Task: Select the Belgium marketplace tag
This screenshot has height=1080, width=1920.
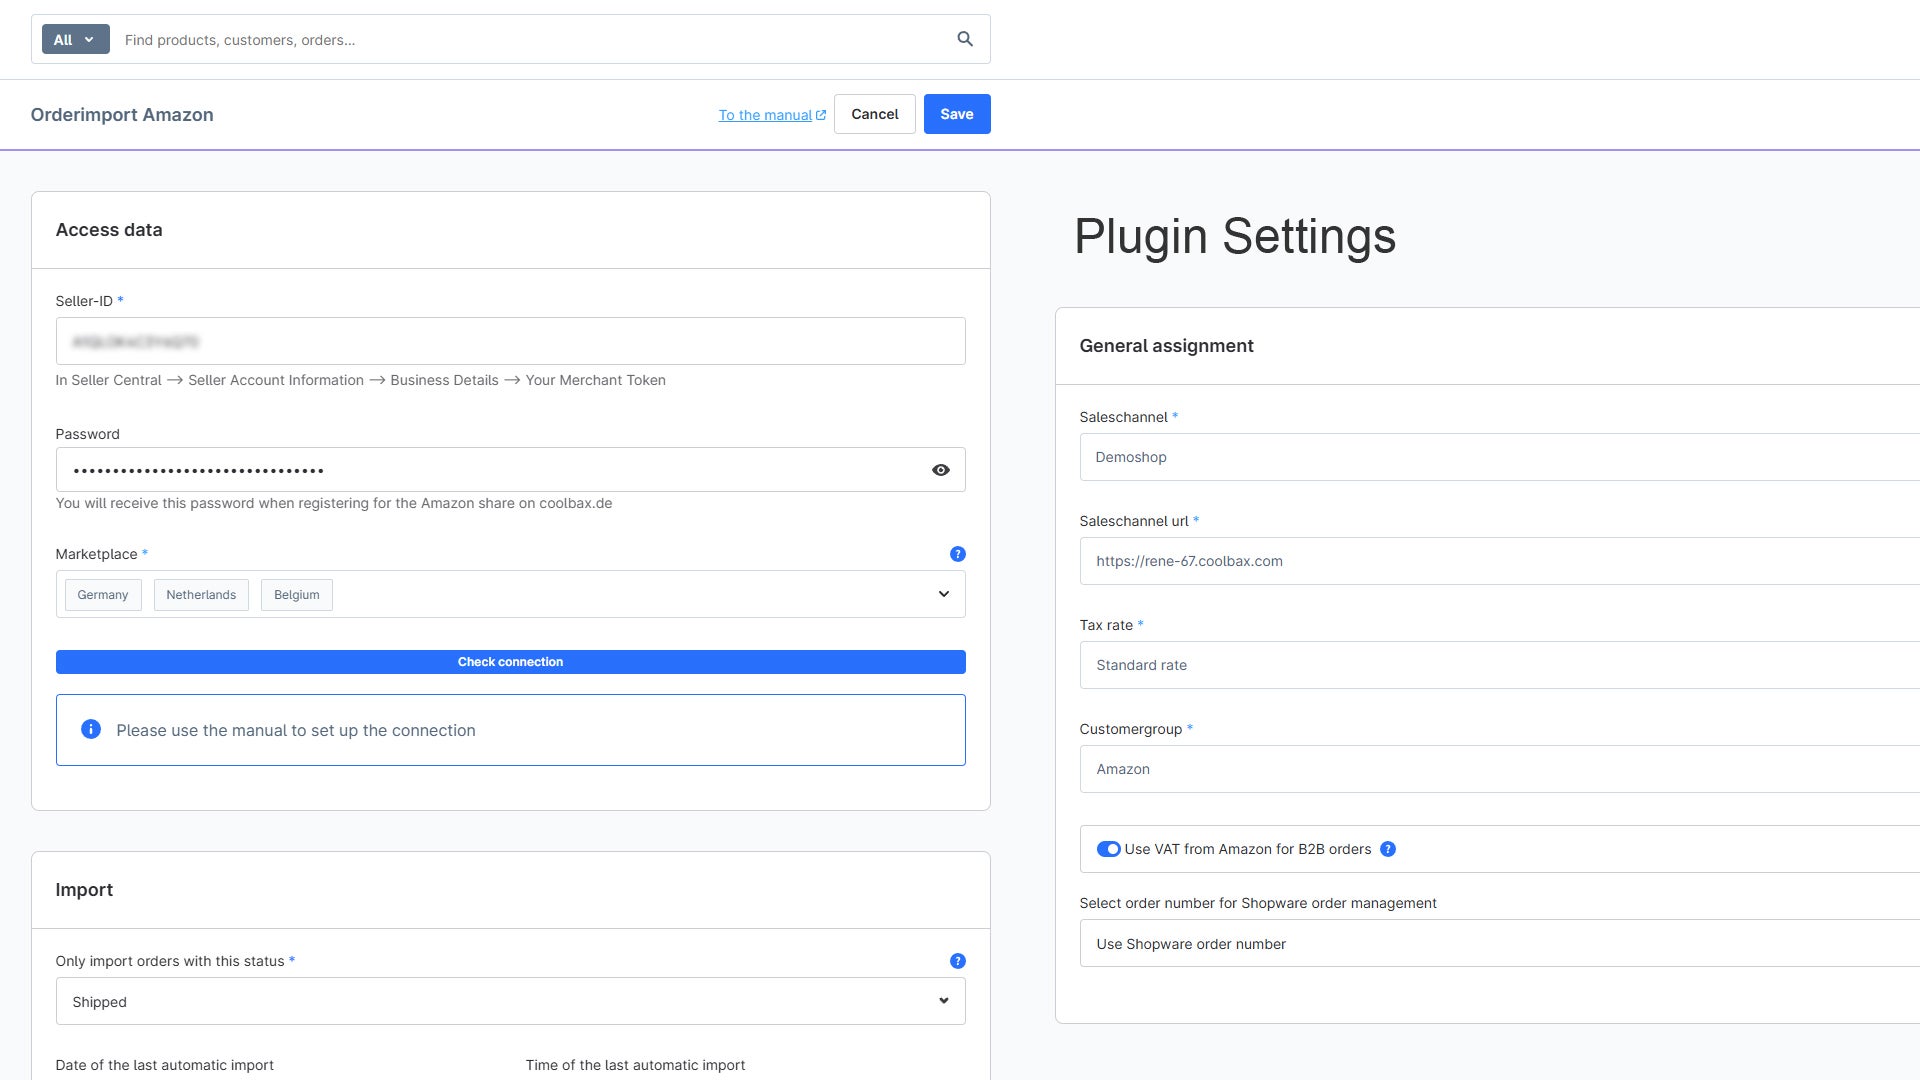Action: click(x=297, y=595)
